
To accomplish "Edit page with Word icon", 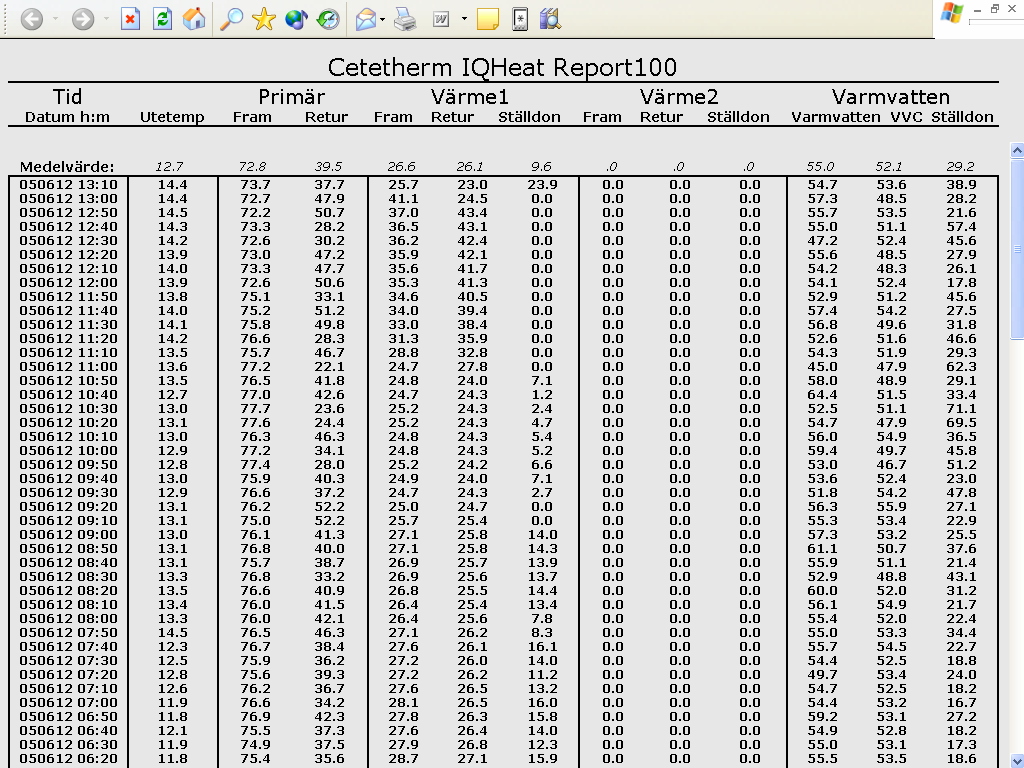I will click(441, 20).
